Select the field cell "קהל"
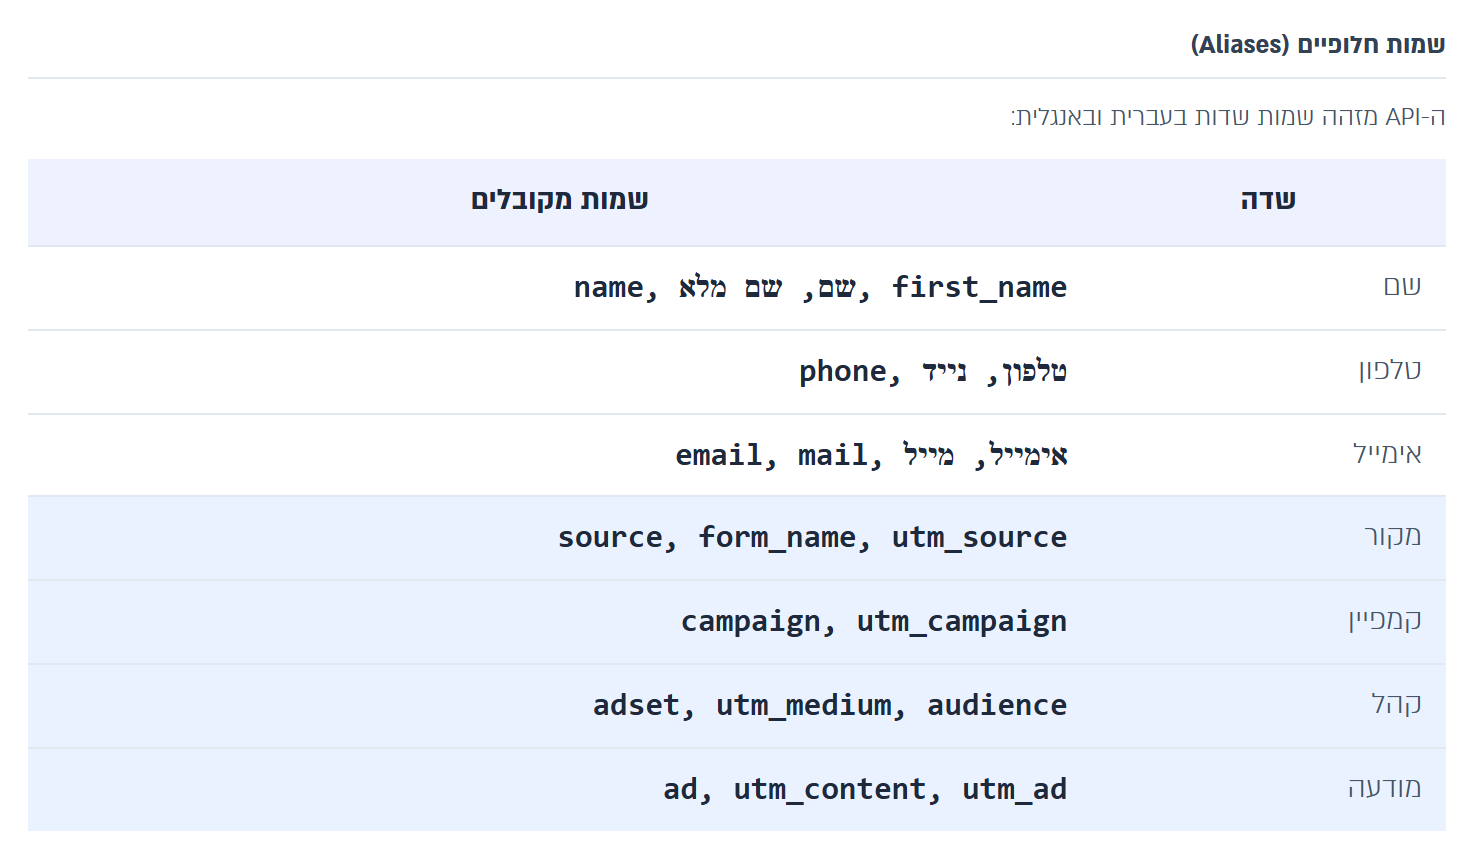1474x858 pixels. click(x=1268, y=705)
